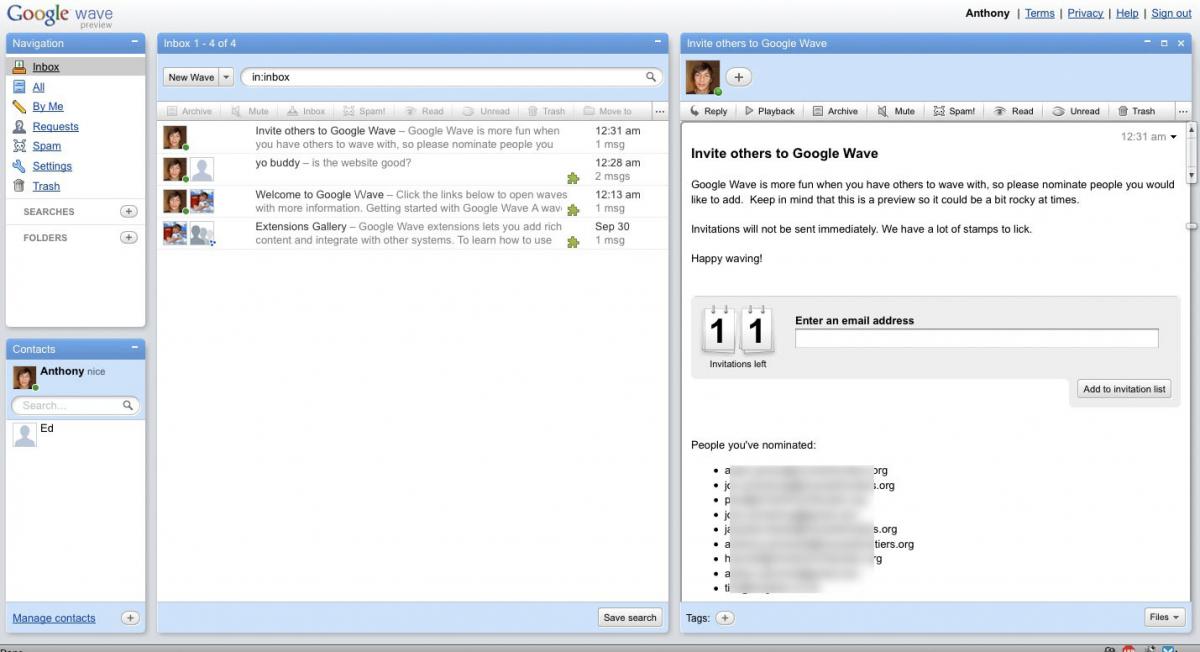1200x652 pixels.
Task: Send wave to Trash from inbox toolbar
Action: pos(547,111)
